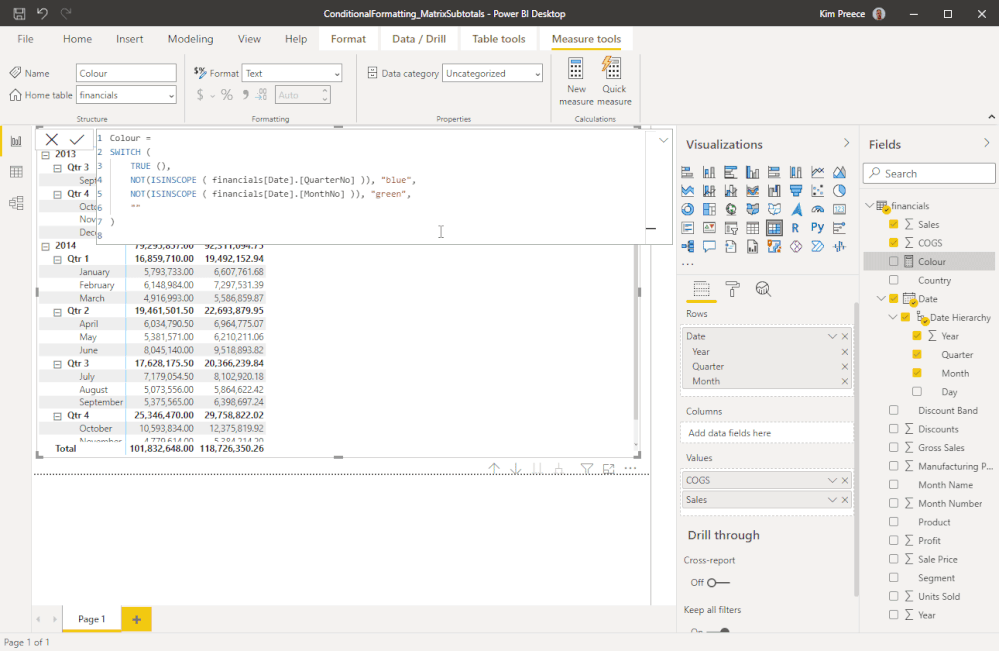Remove Sales from Values well
This screenshot has width=999, height=651.
(845, 499)
